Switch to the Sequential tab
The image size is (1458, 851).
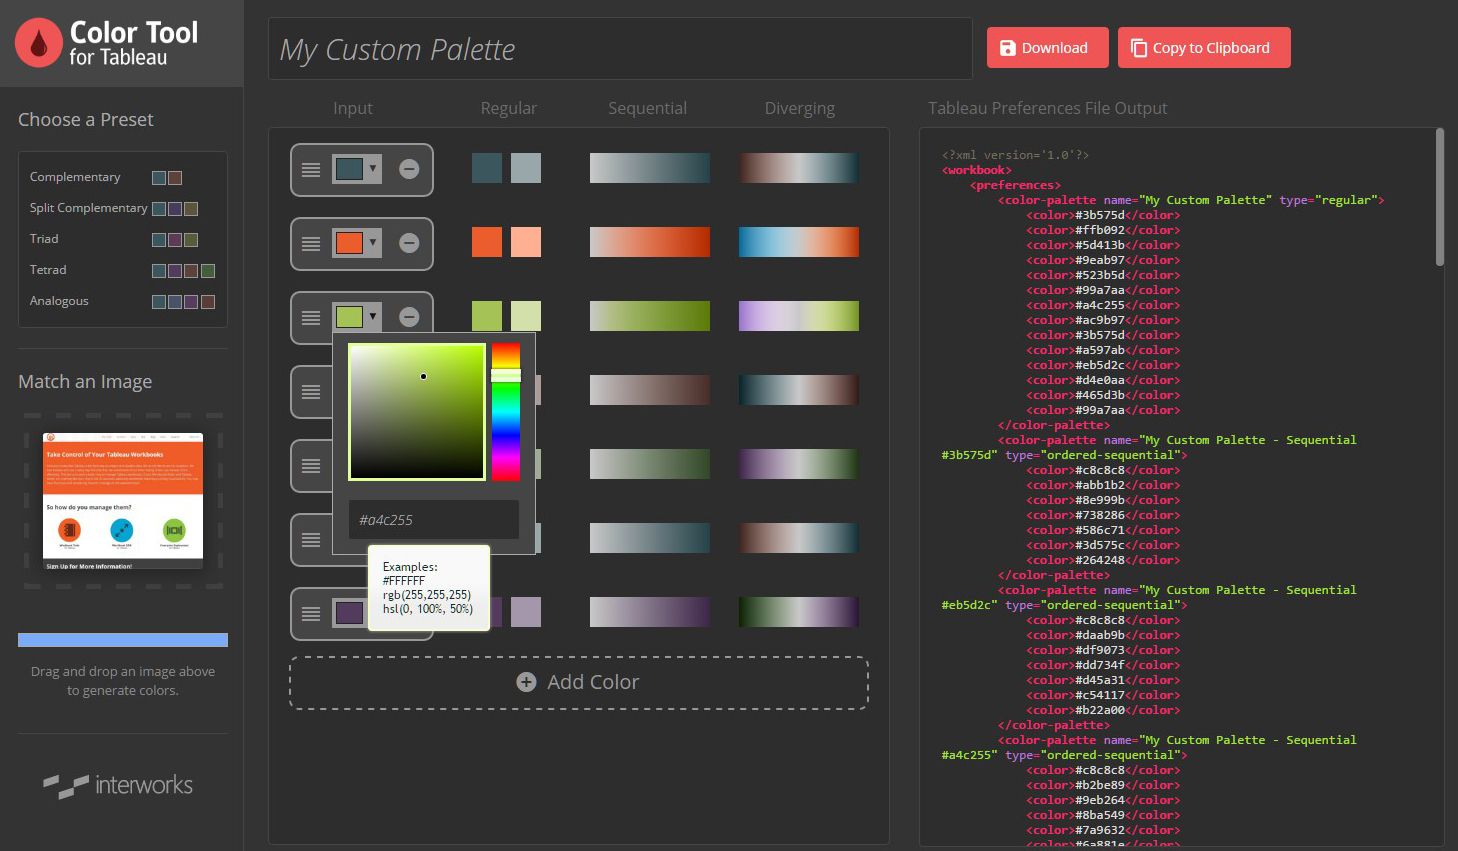click(x=647, y=108)
